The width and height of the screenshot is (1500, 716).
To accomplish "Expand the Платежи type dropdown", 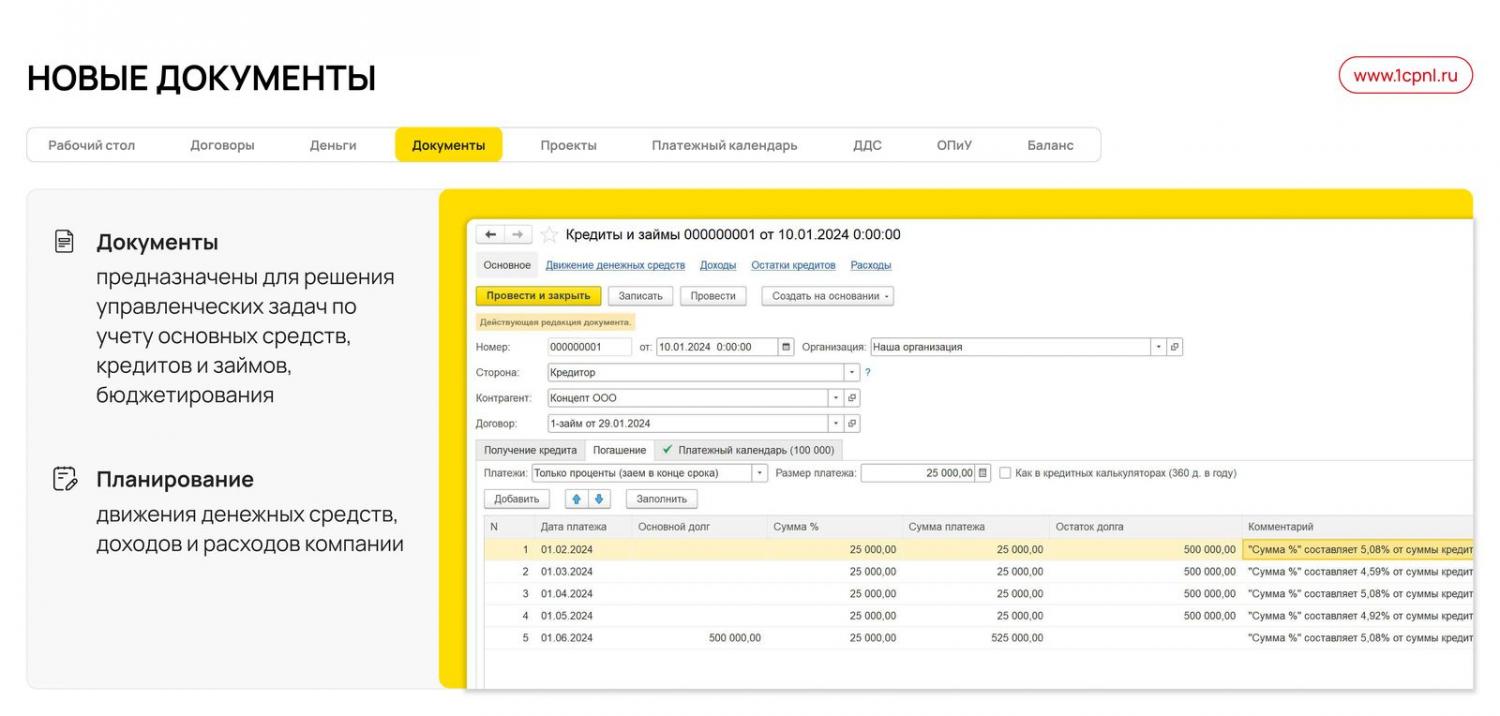I will (760, 473).
